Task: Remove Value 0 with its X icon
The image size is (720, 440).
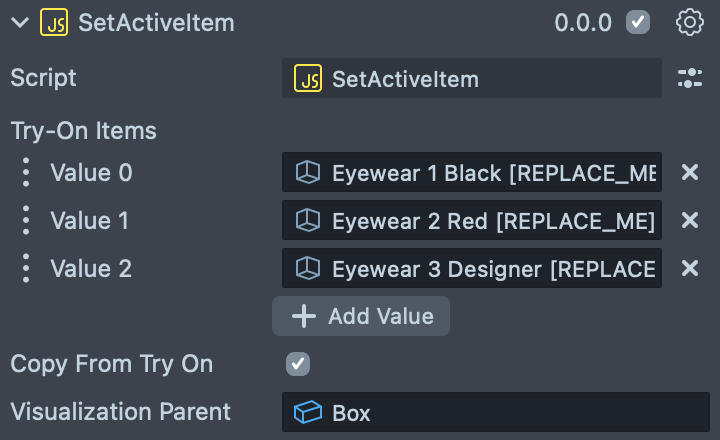Action: coord(690,173)
